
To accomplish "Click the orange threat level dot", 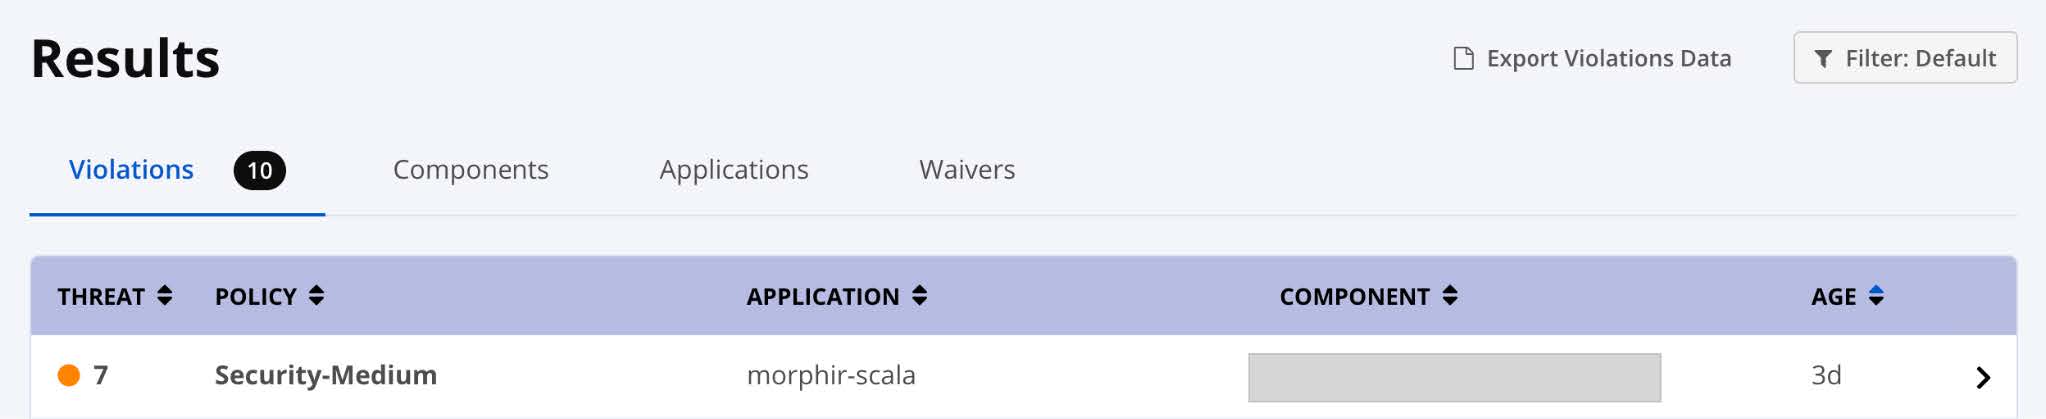I will (x=69, y=375).
